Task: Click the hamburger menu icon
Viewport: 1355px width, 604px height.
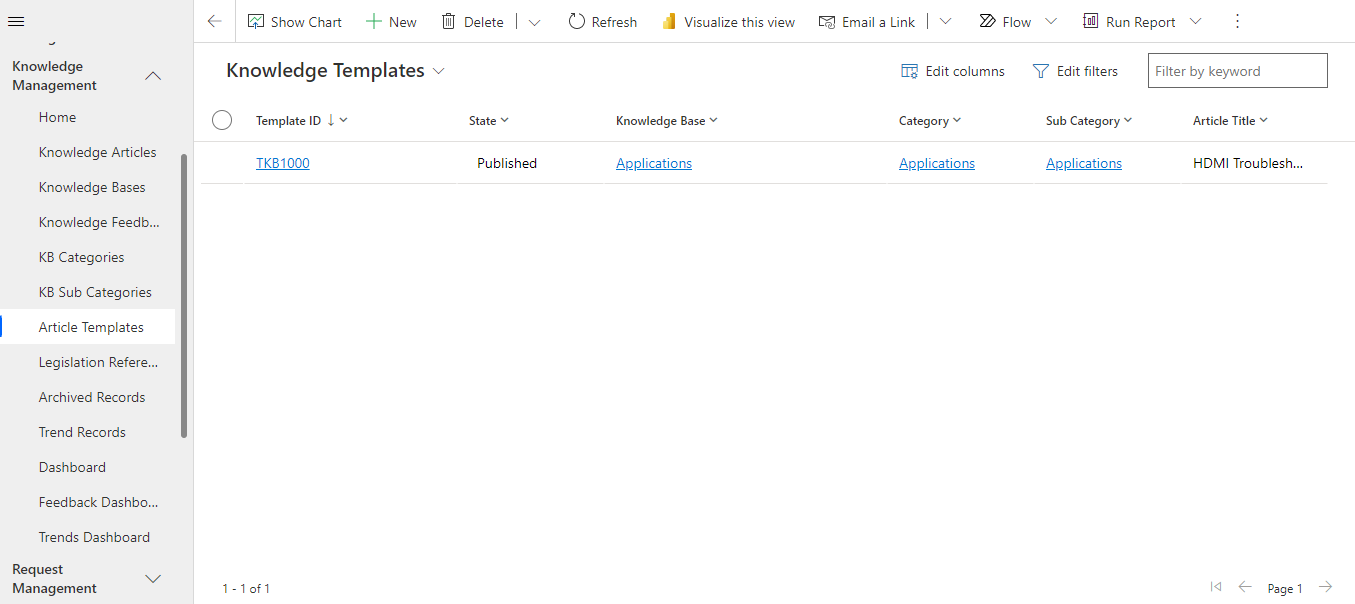Action: click(16, 21)
